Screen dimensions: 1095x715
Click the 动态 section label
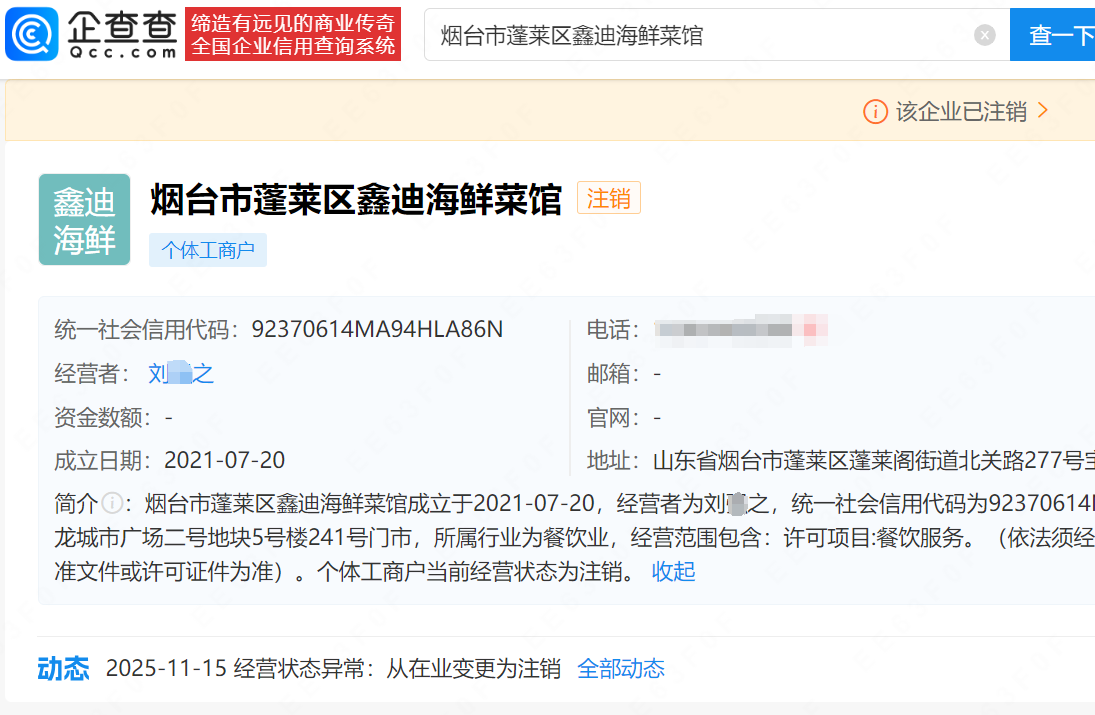point(63,668)
